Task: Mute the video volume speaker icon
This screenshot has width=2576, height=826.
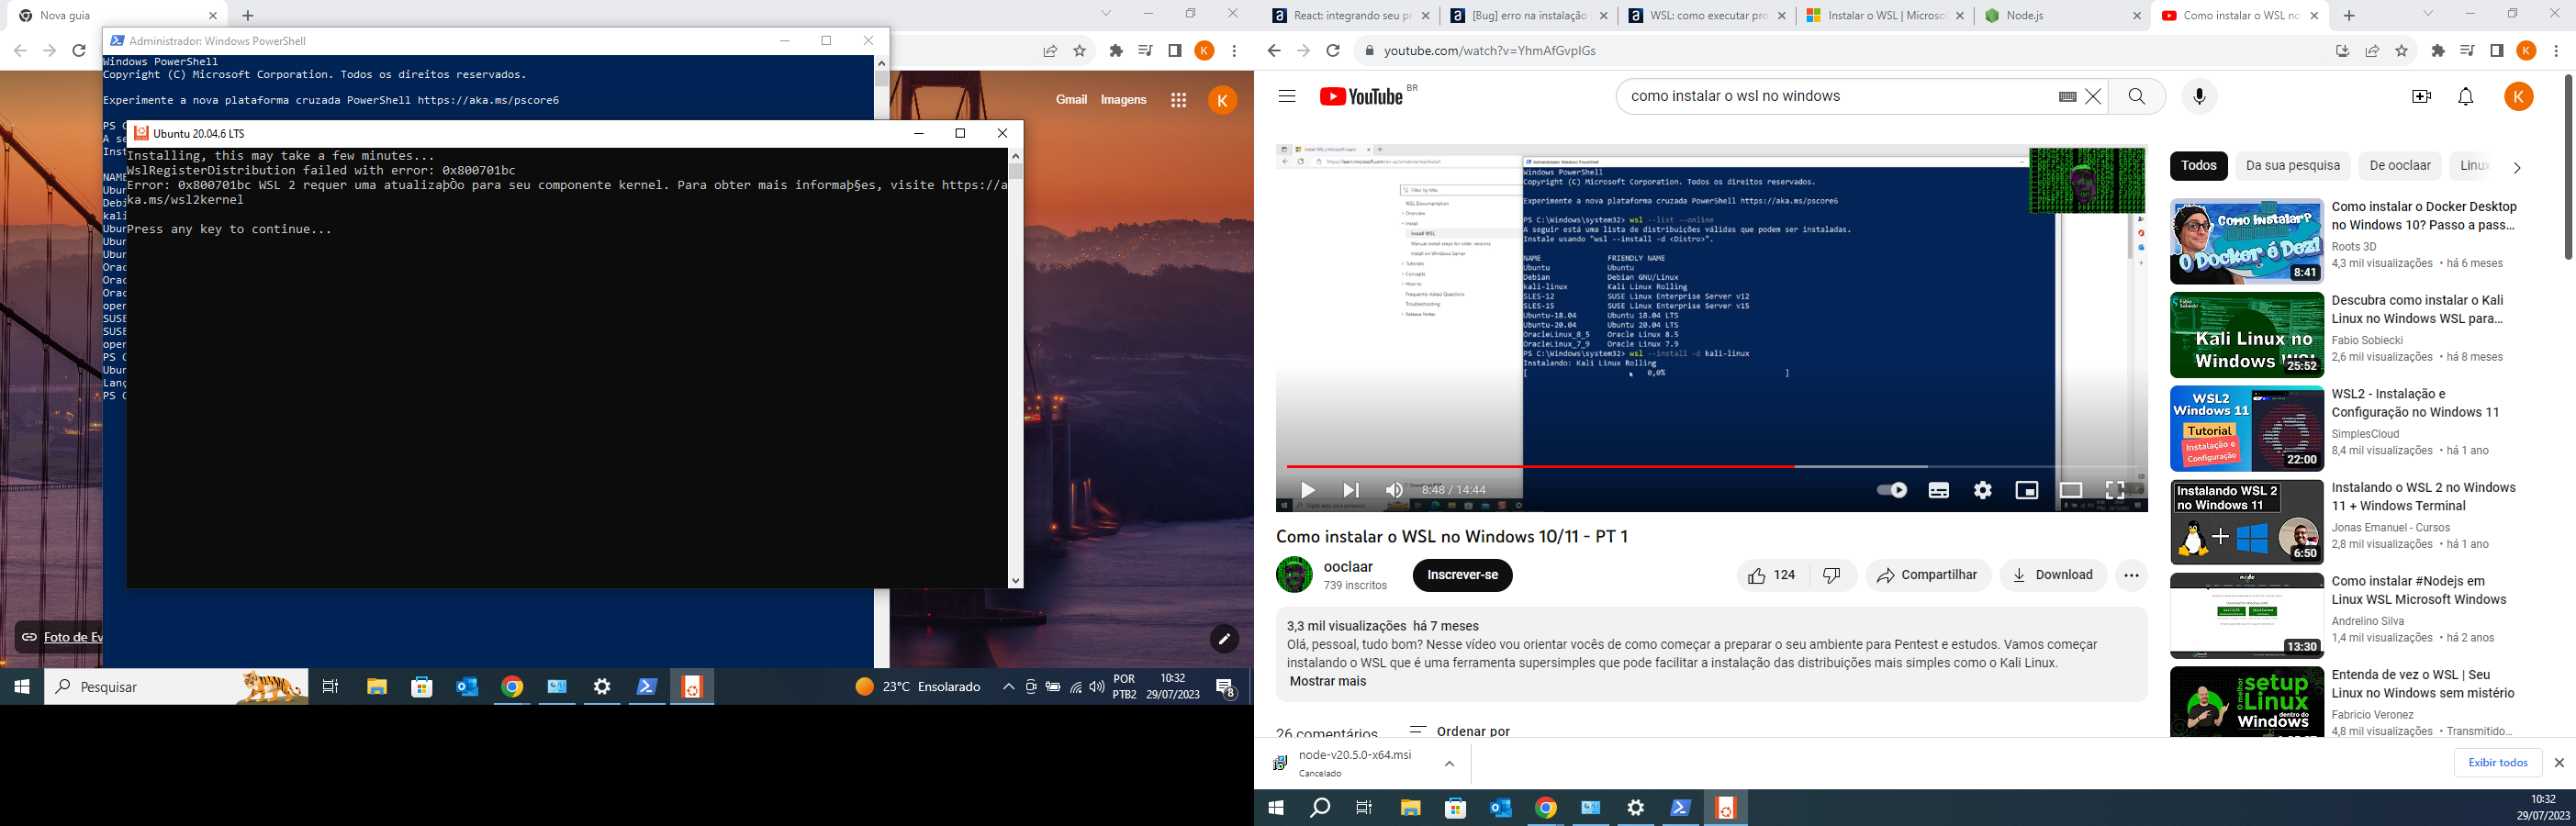Action: point(1394,490)
